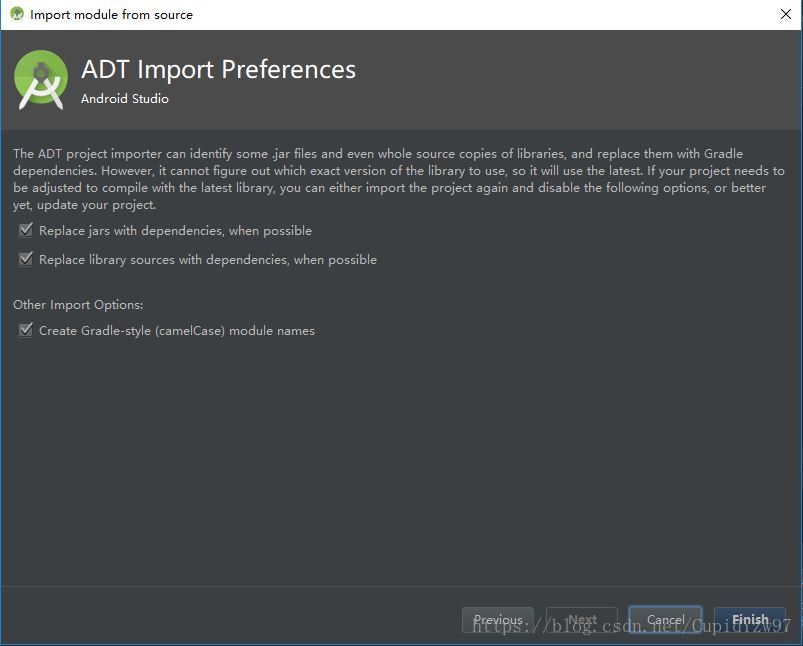
Task: Click the Other Import Options label
Action: tap(78, 305)
